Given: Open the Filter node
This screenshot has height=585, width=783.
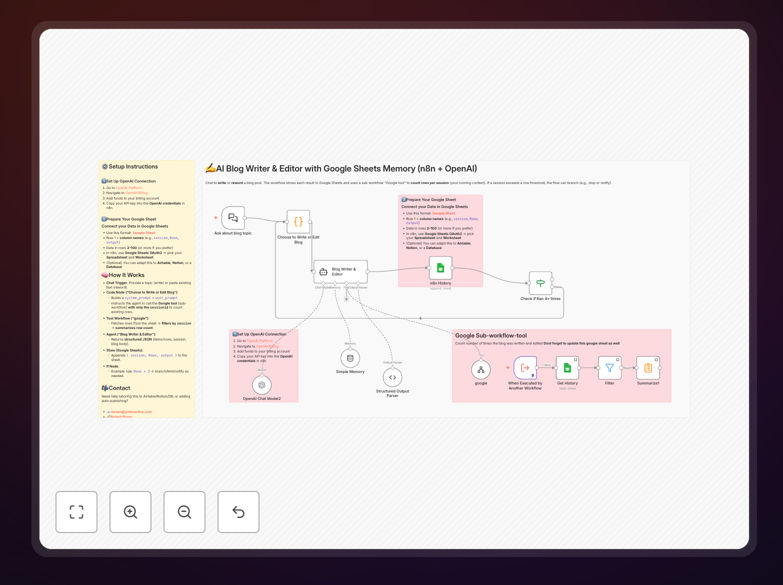Looking at the screenshot, I should pyautogui.click(x=610, y=368).
